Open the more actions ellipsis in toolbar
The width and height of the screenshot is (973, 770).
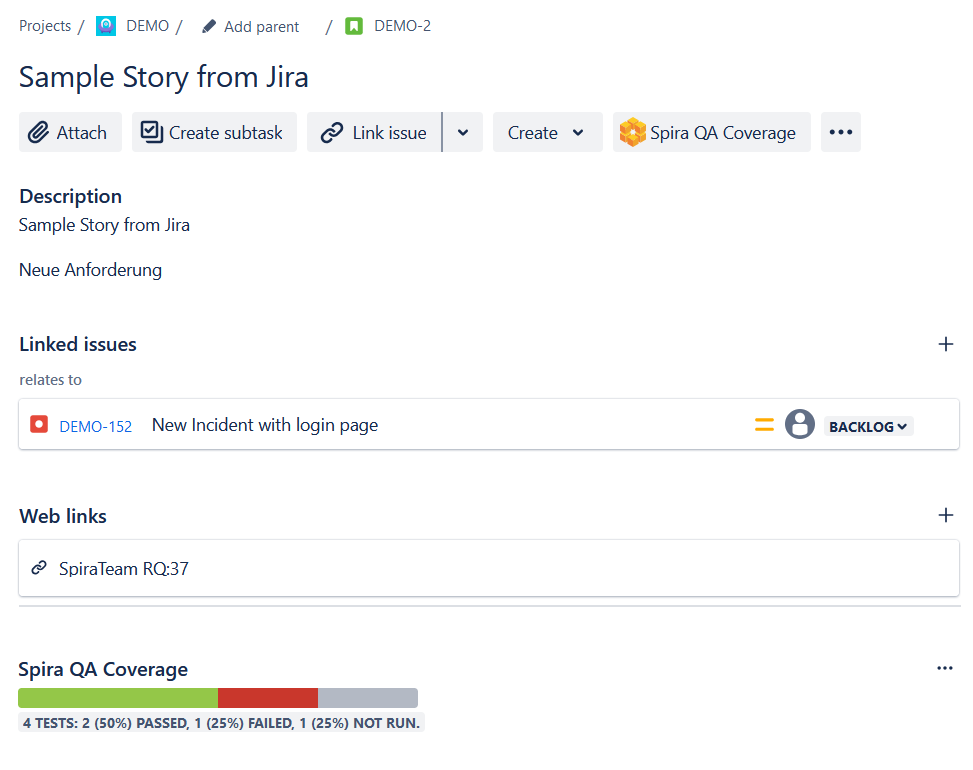tap(840, 132)
